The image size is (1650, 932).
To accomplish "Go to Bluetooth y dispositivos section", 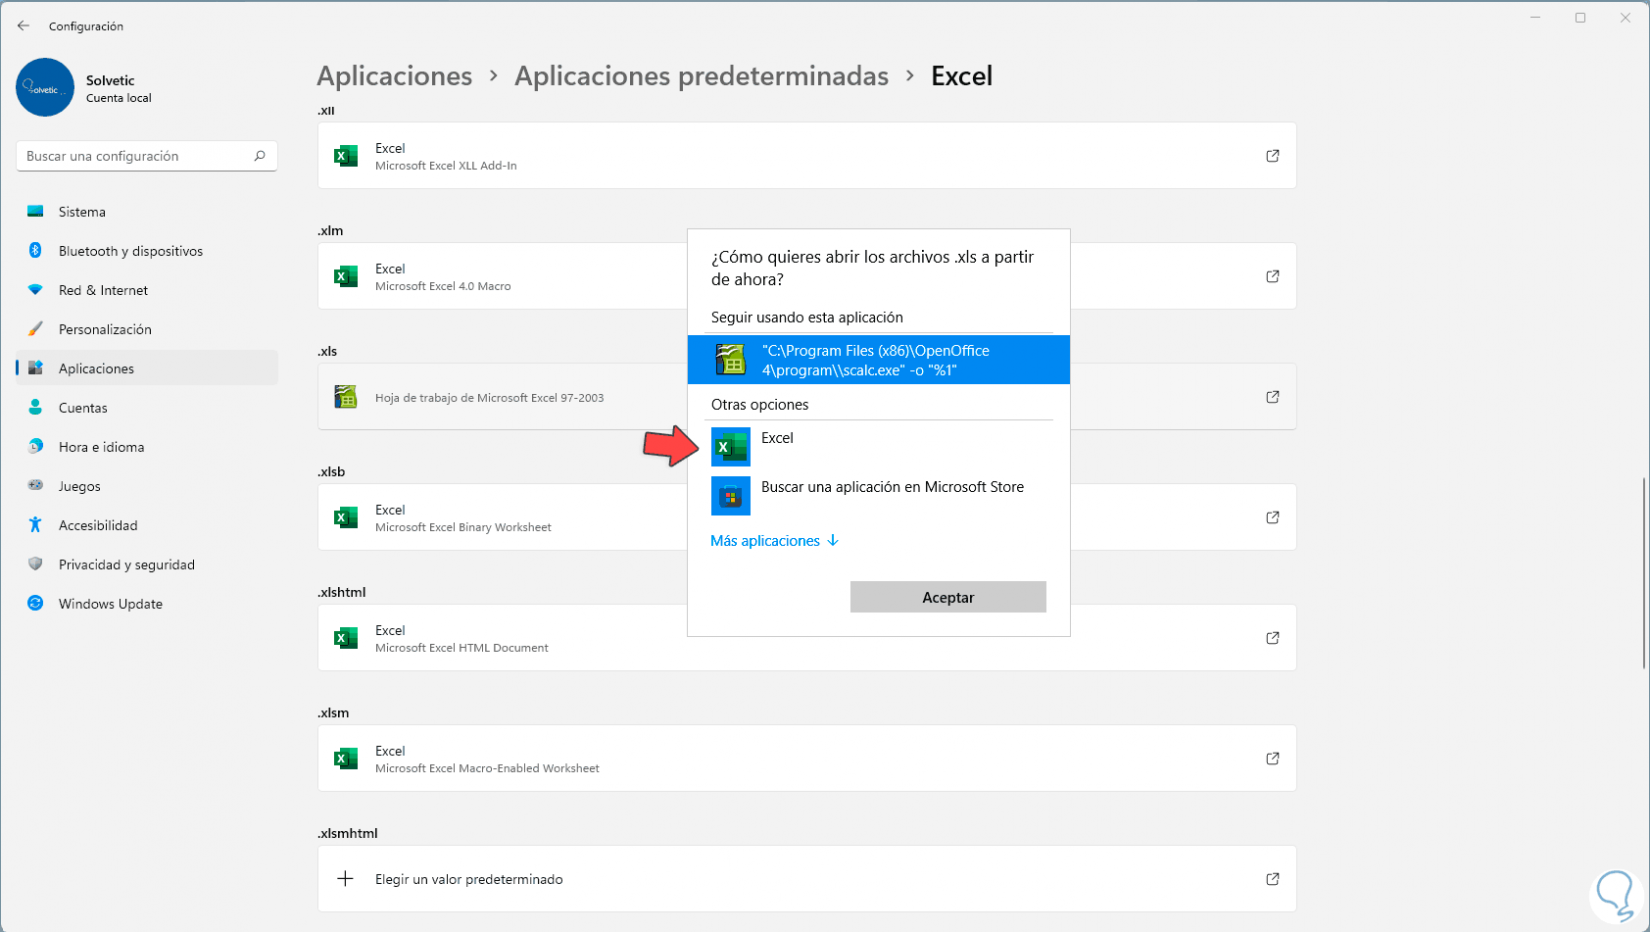I will (130, 251).
